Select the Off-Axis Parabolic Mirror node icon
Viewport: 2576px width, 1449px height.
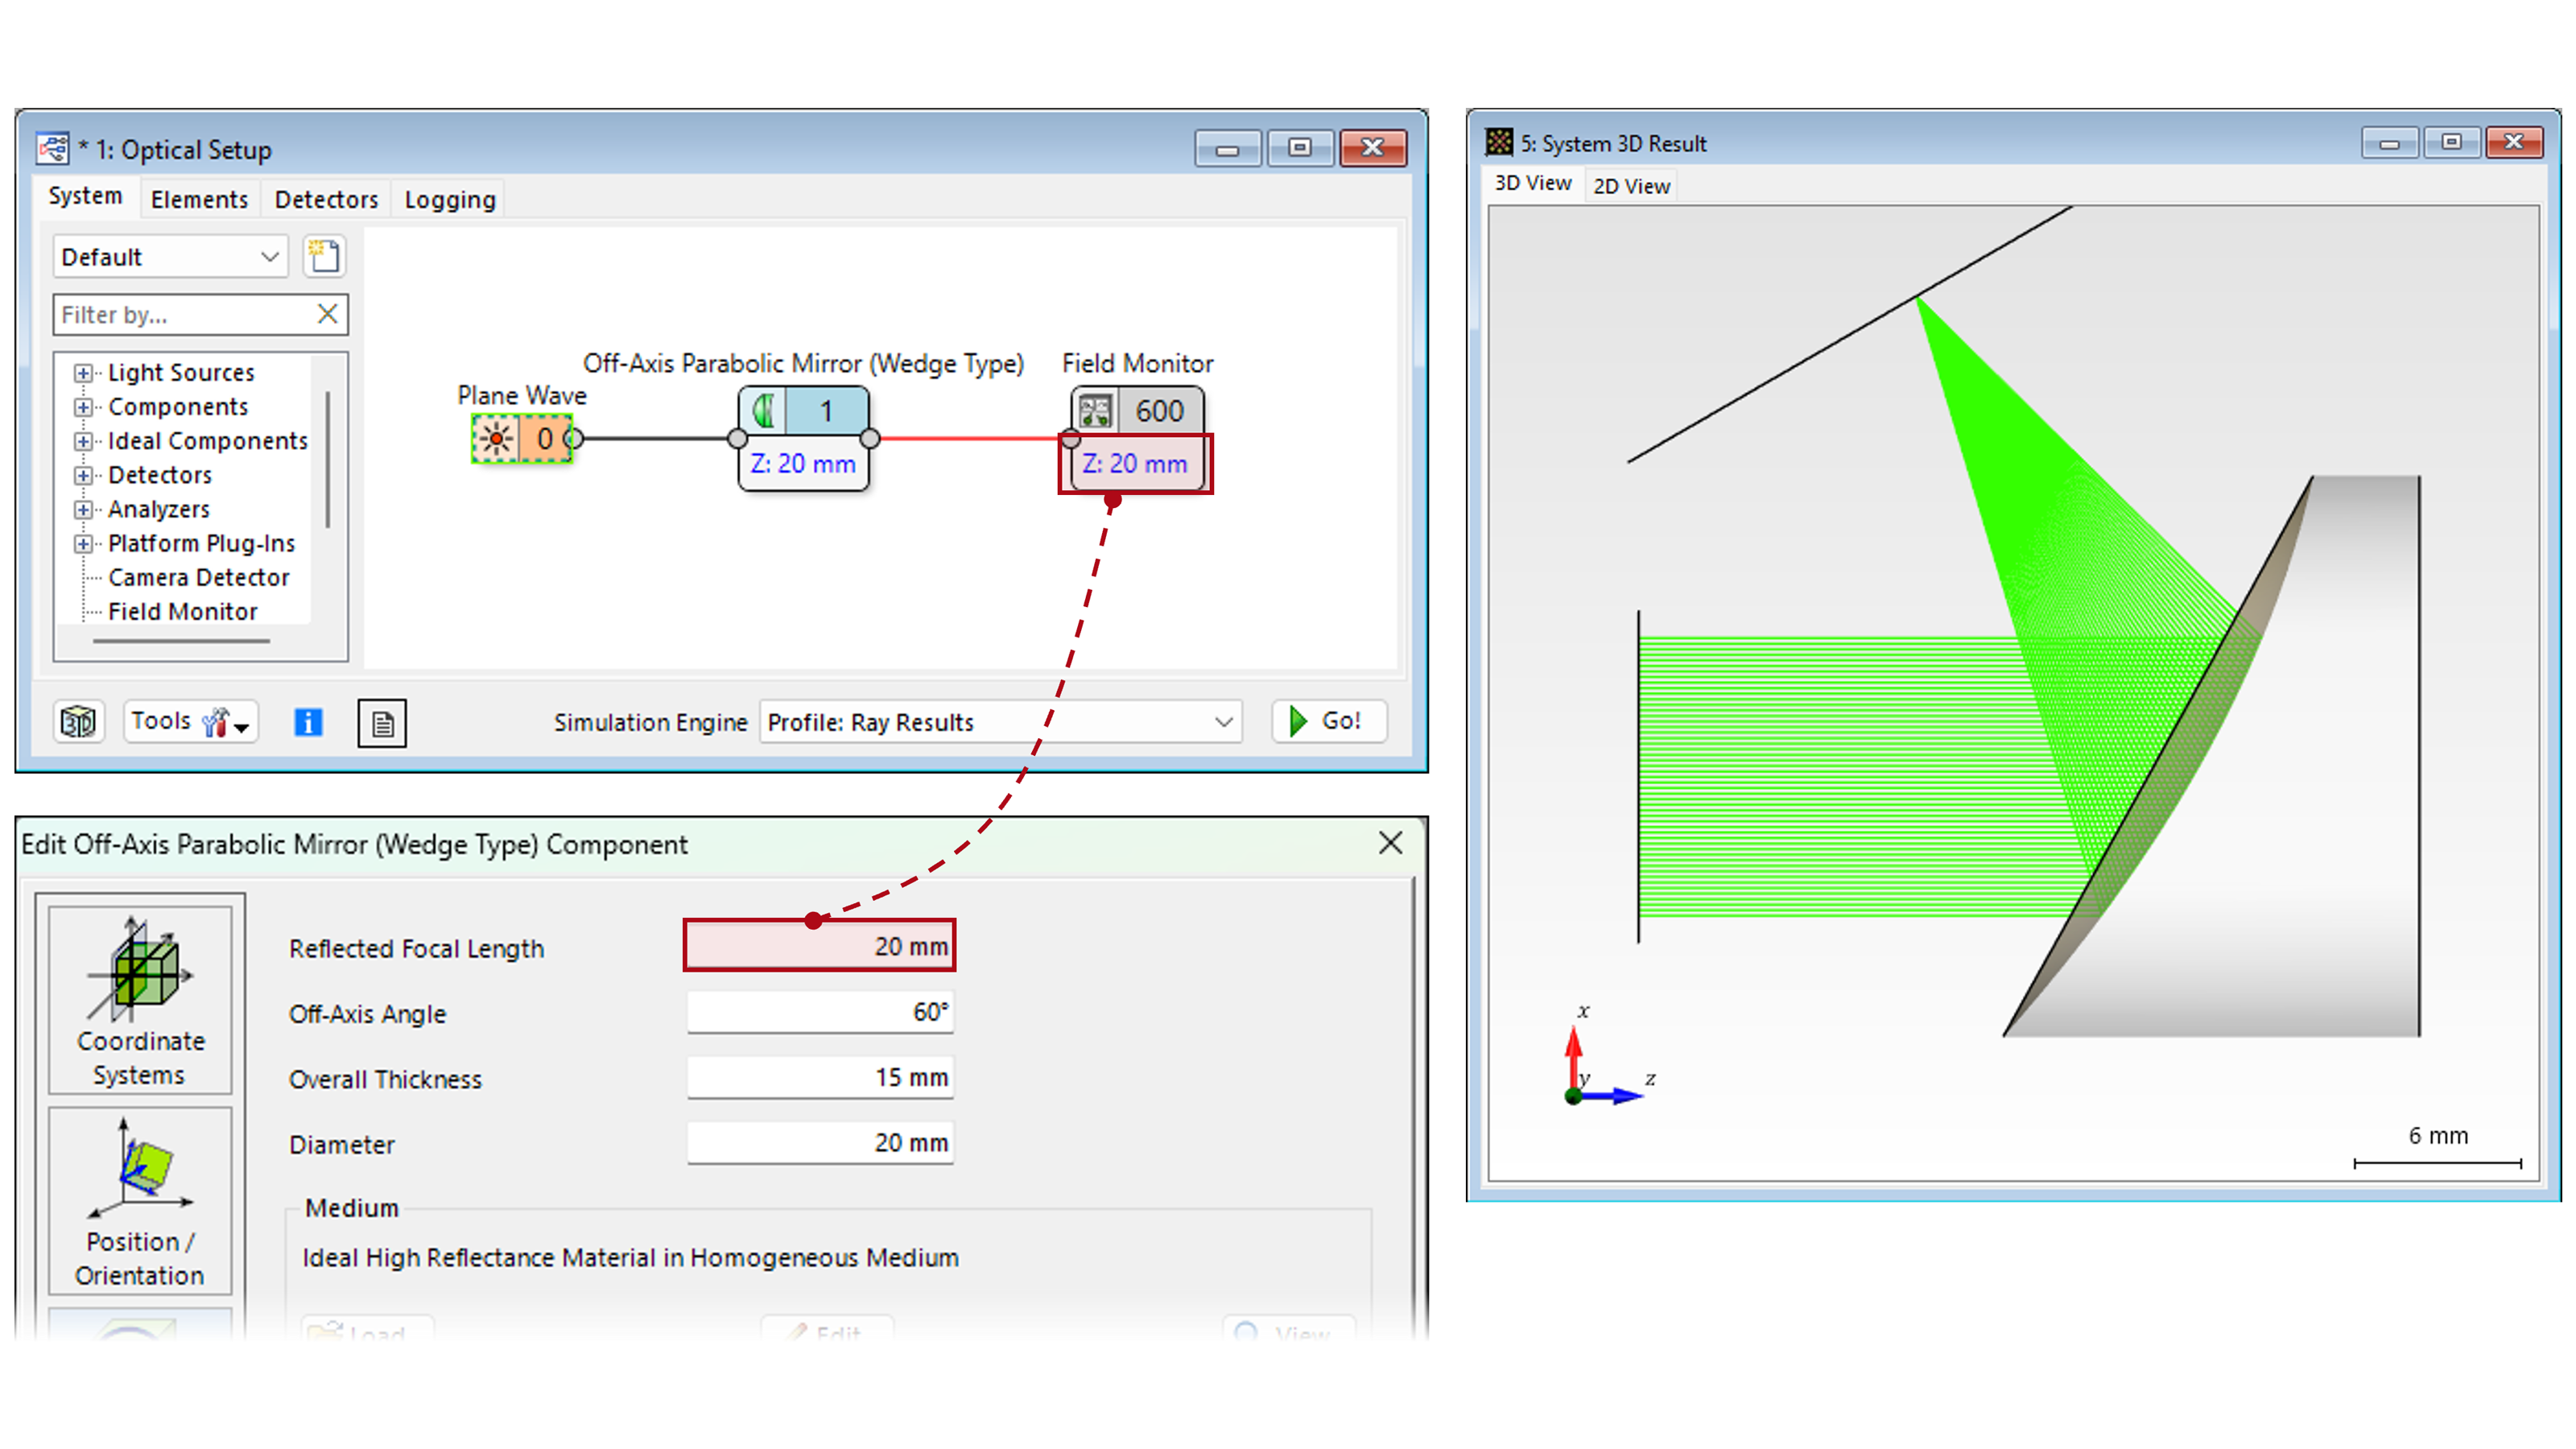764,411
